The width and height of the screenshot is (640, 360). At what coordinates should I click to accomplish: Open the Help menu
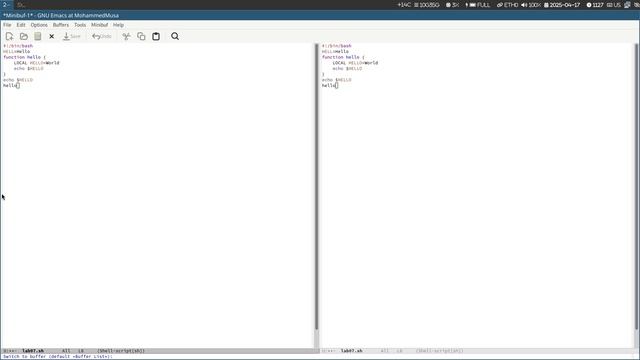coord(118,25)
